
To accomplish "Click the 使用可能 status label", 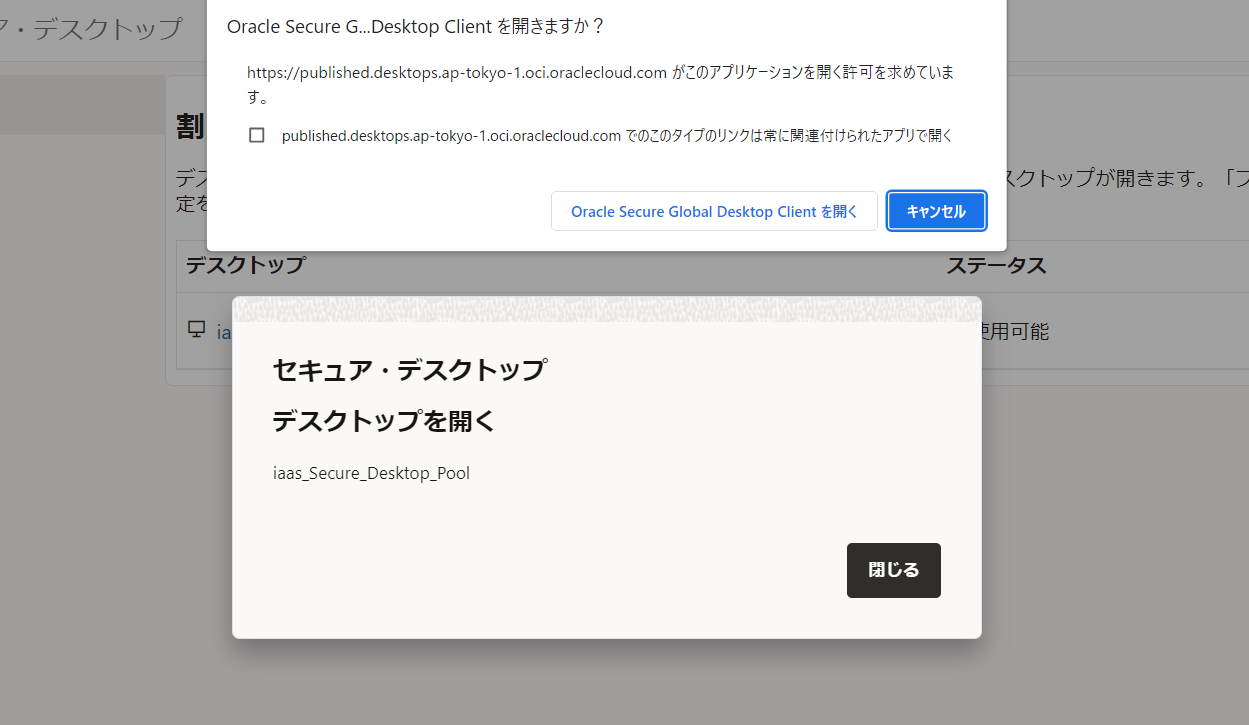I will coord(1014,331).
